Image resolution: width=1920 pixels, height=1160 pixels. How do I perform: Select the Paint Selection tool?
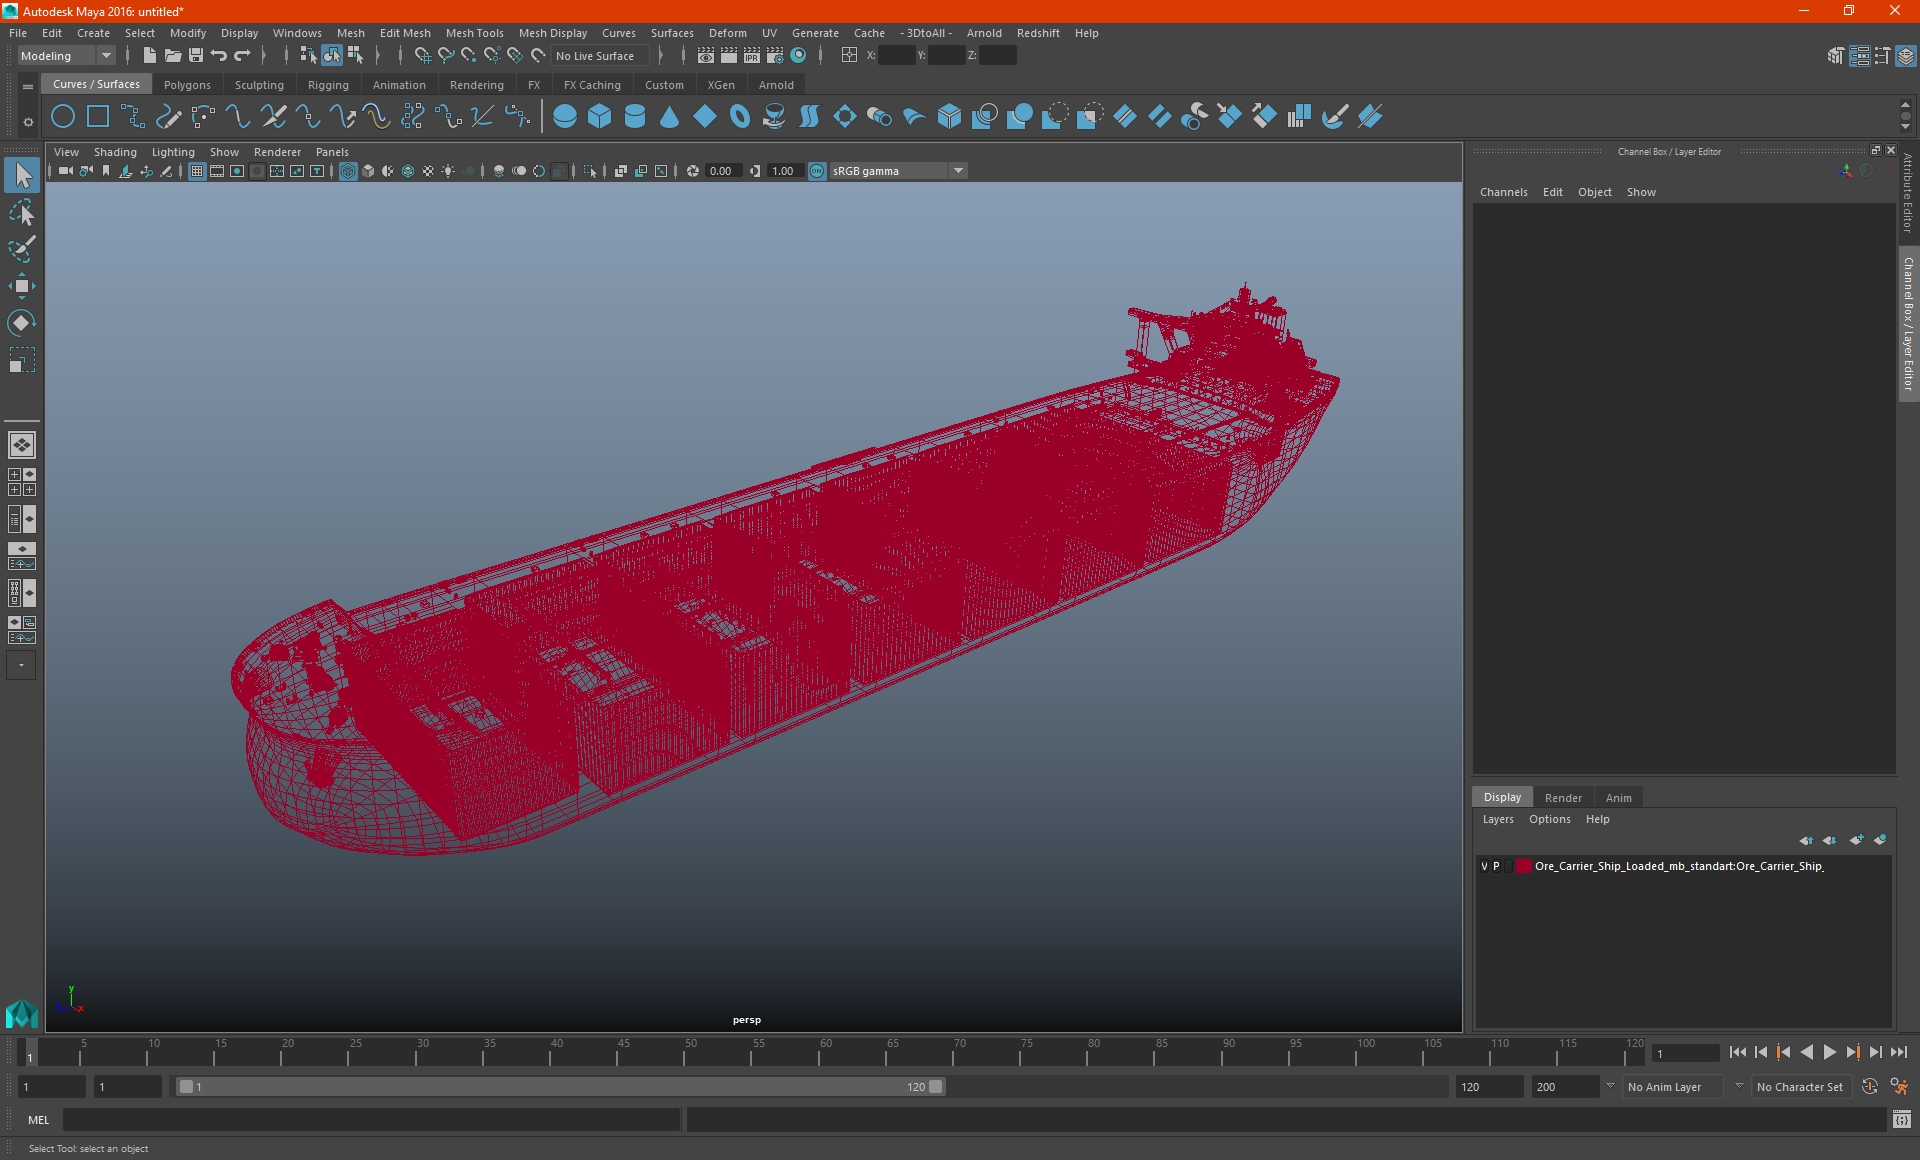pos(21,249)
